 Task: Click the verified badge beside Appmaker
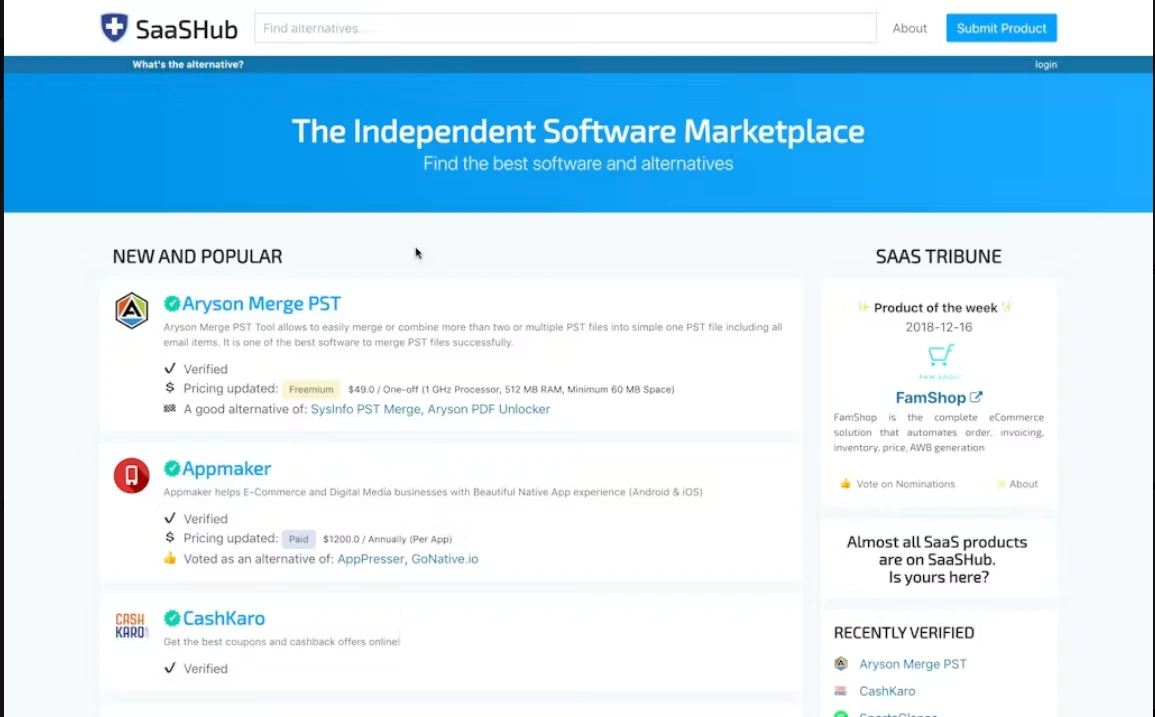click(x=172, y=469)
